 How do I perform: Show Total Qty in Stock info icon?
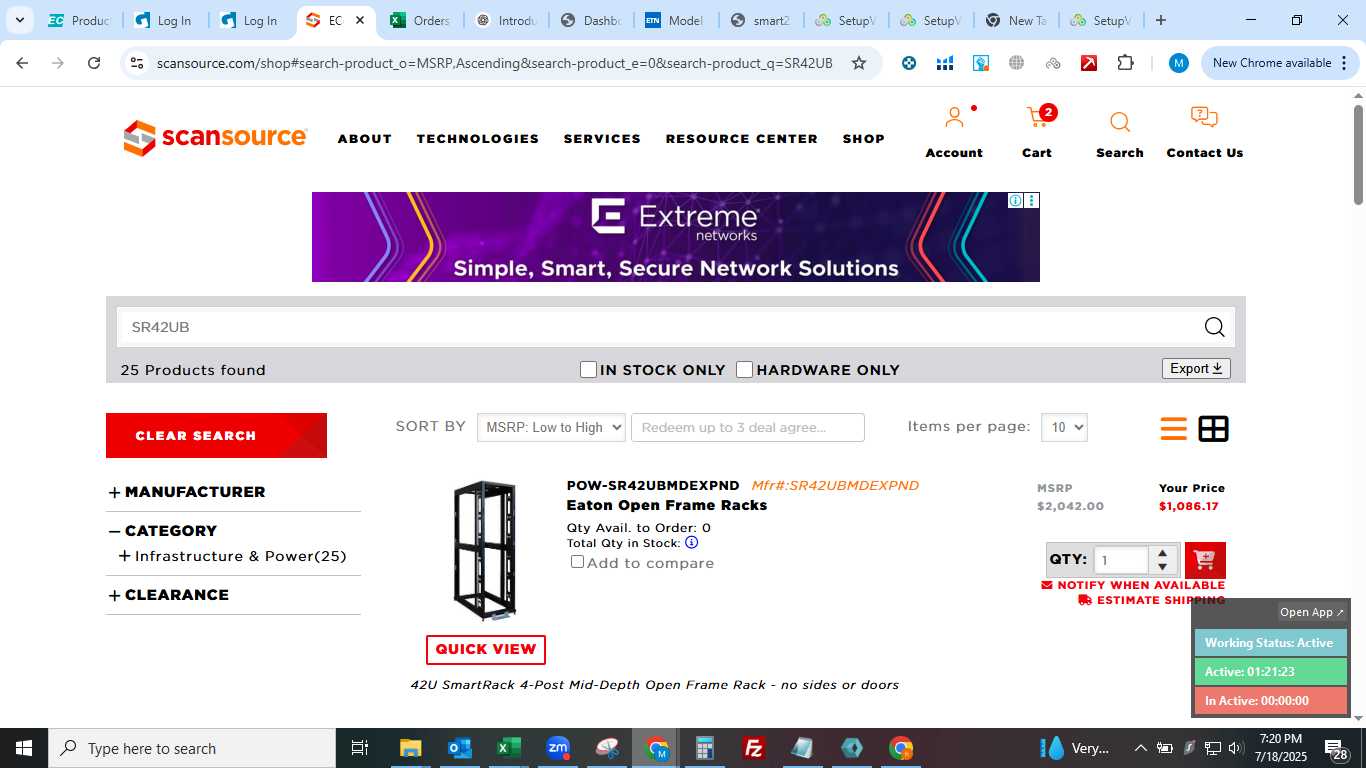click(691, 543)
